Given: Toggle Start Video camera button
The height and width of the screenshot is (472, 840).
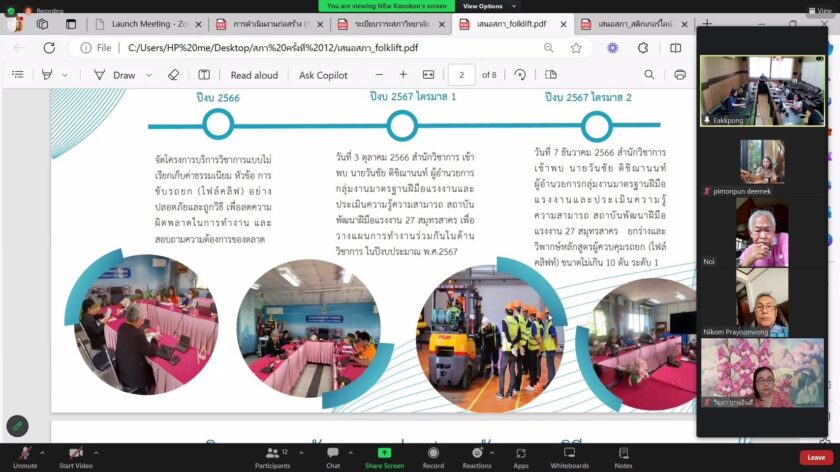Looking at the screenshot, I should click(x=75, y=455).
